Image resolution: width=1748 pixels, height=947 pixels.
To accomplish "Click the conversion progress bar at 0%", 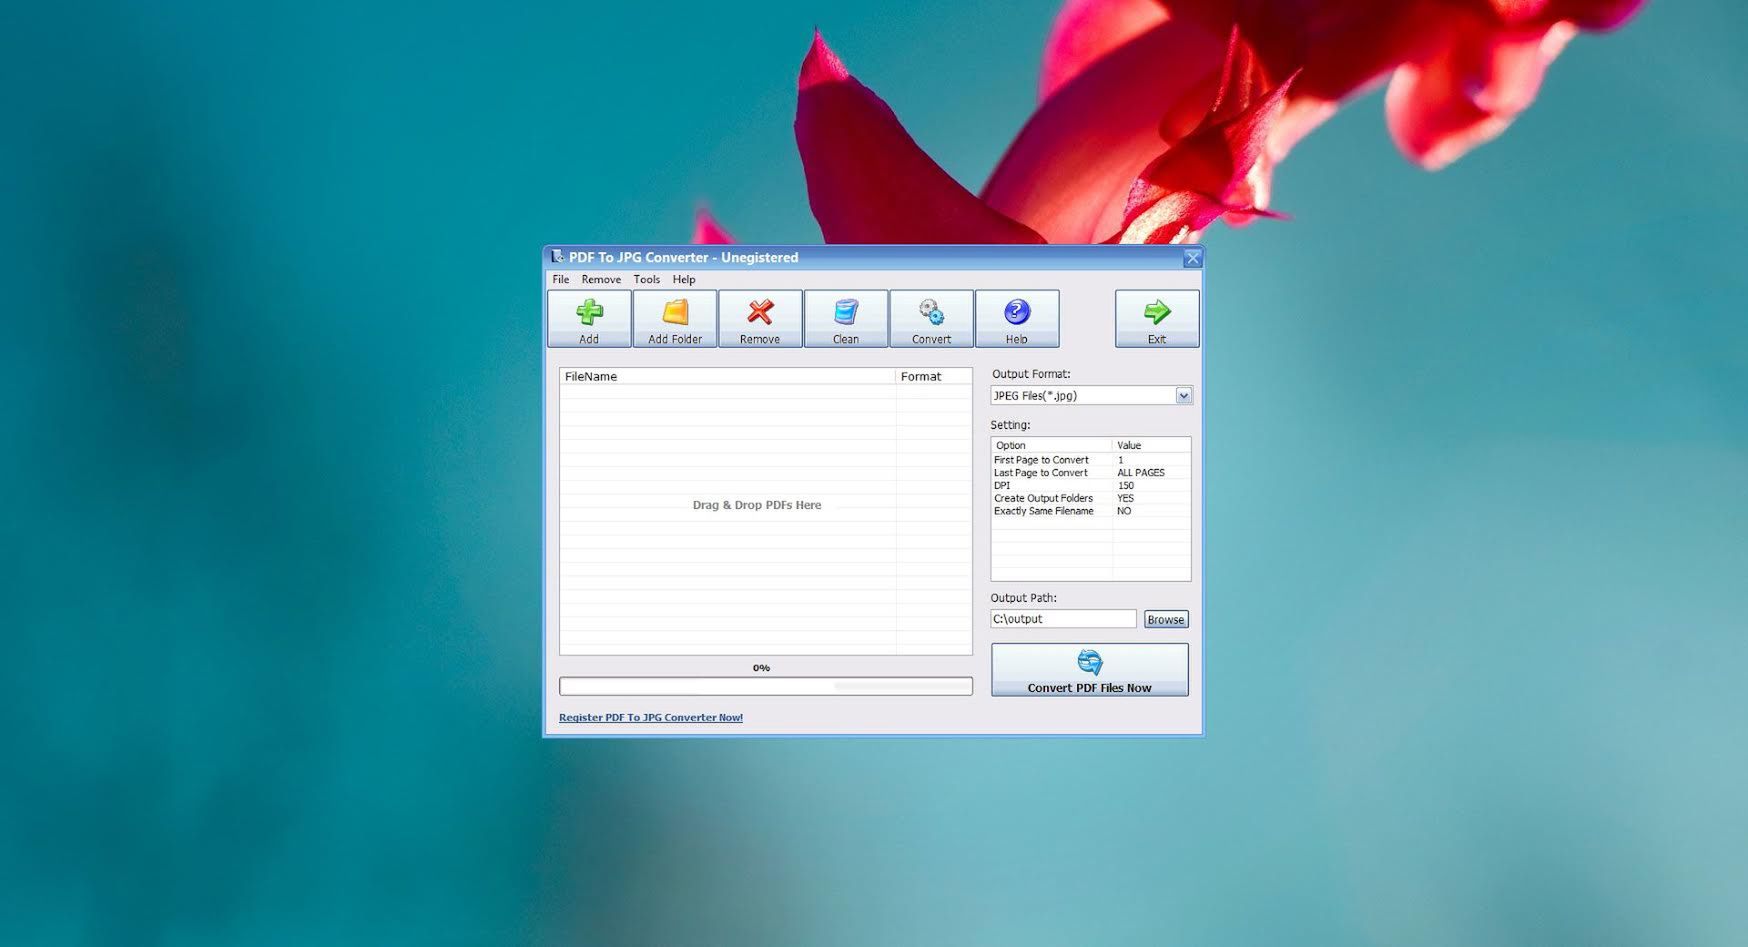I will (765, 686).
